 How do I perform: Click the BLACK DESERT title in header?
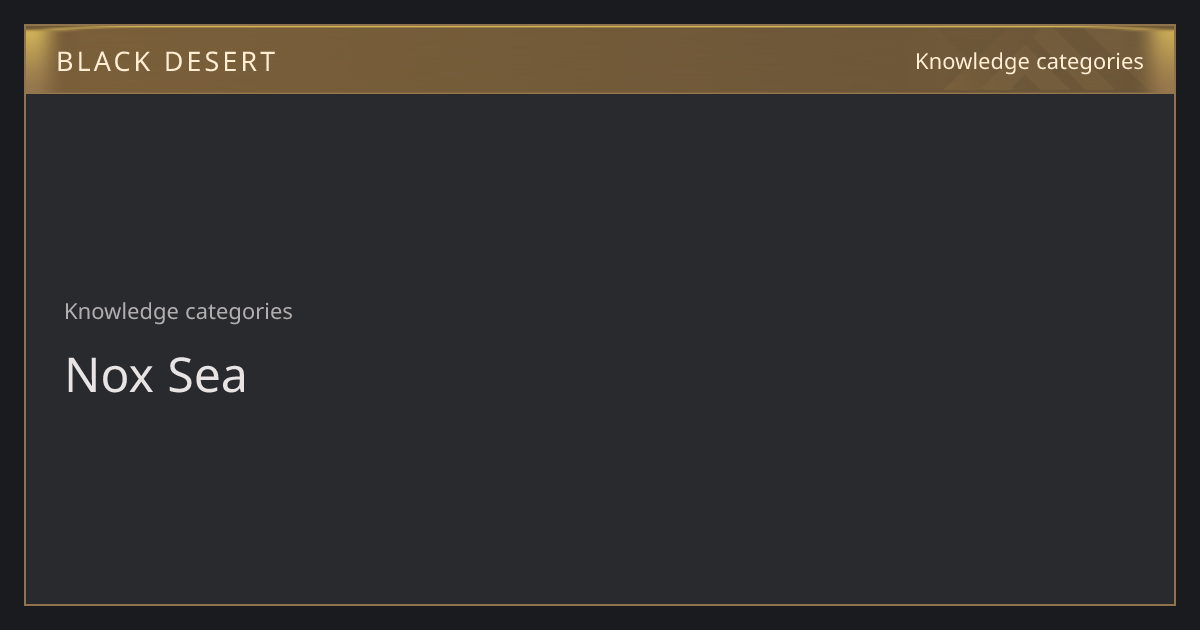[x=166, y=62]
